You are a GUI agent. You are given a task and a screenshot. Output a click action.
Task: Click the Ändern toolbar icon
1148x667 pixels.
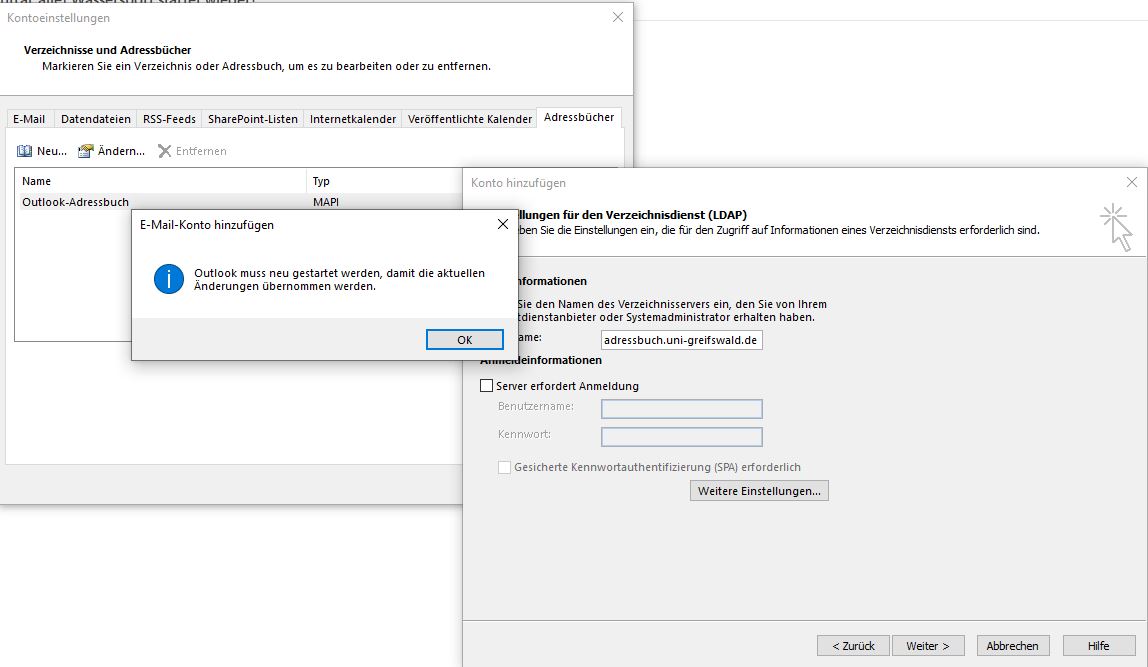tap(86, 151)
